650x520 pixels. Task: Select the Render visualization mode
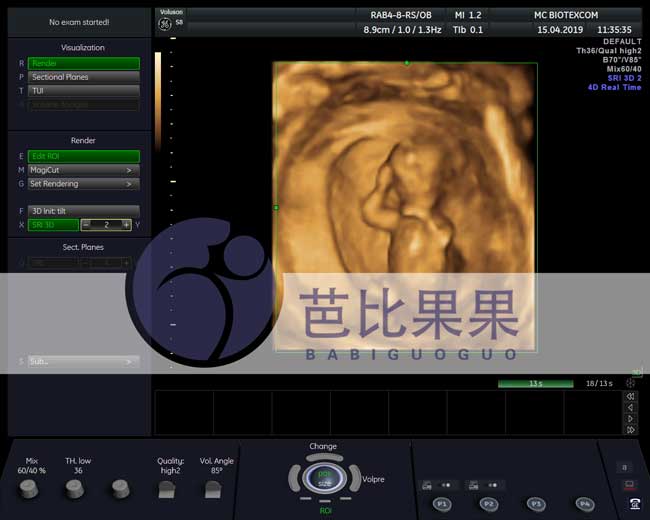[84, 63]
